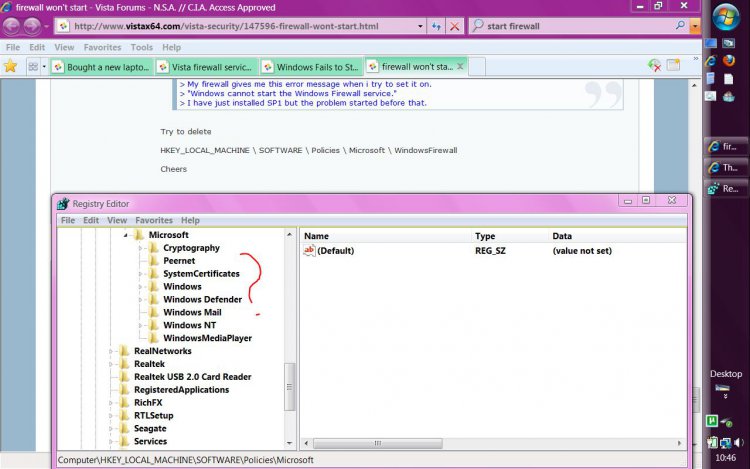Viewport: 750px width, 469px height.
Task: Click the uTorrent tray icon
Action: coord(711,421)
